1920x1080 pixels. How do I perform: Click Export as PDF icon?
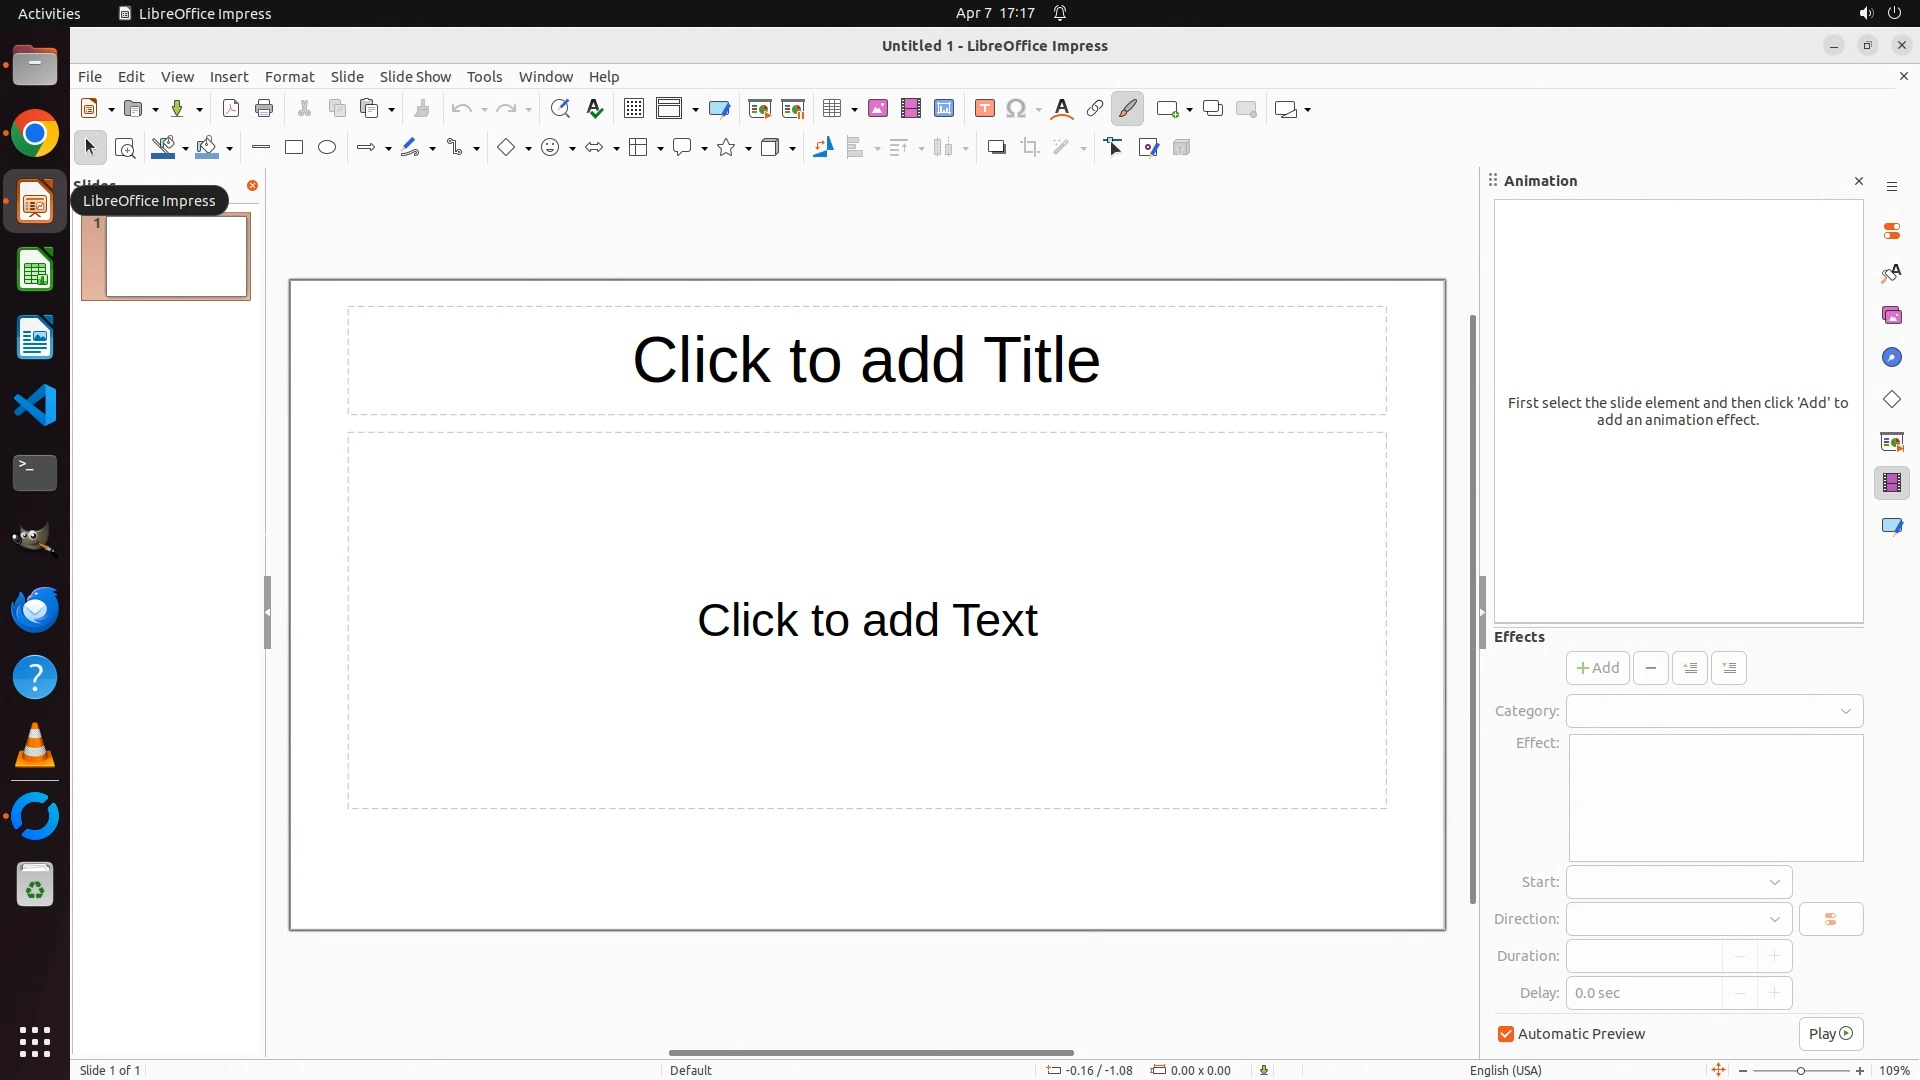231,109
